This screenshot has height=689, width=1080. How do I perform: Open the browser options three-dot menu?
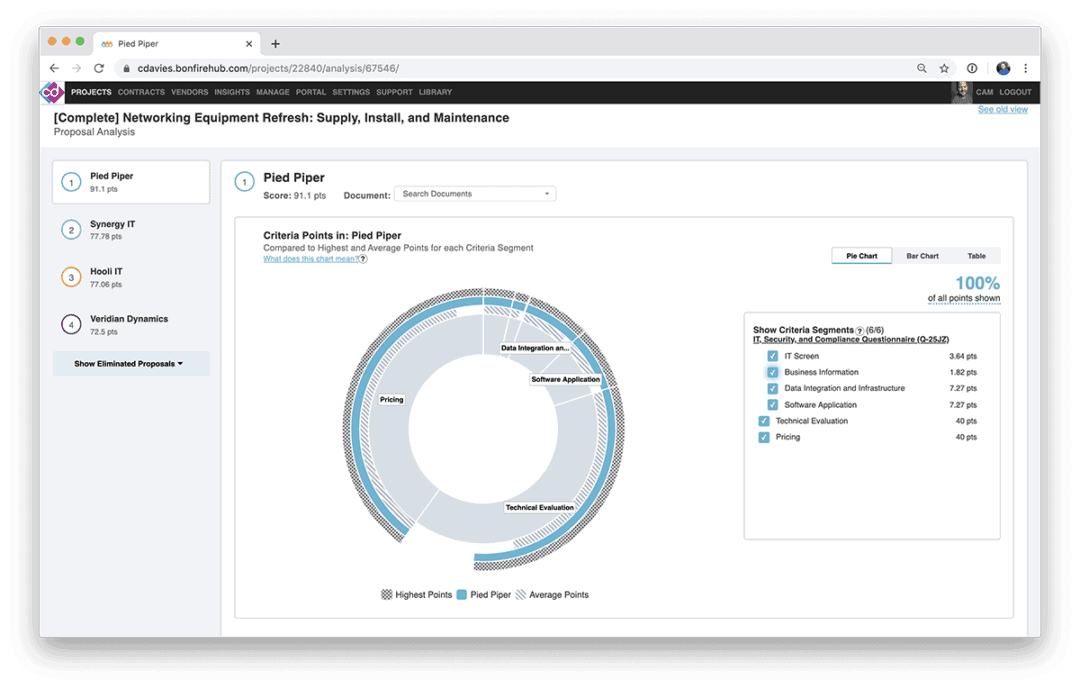[1025, 67]
